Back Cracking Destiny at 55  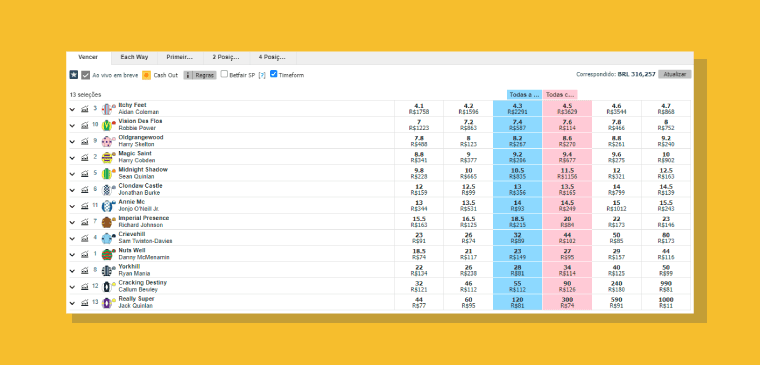[x=517, y=286]
